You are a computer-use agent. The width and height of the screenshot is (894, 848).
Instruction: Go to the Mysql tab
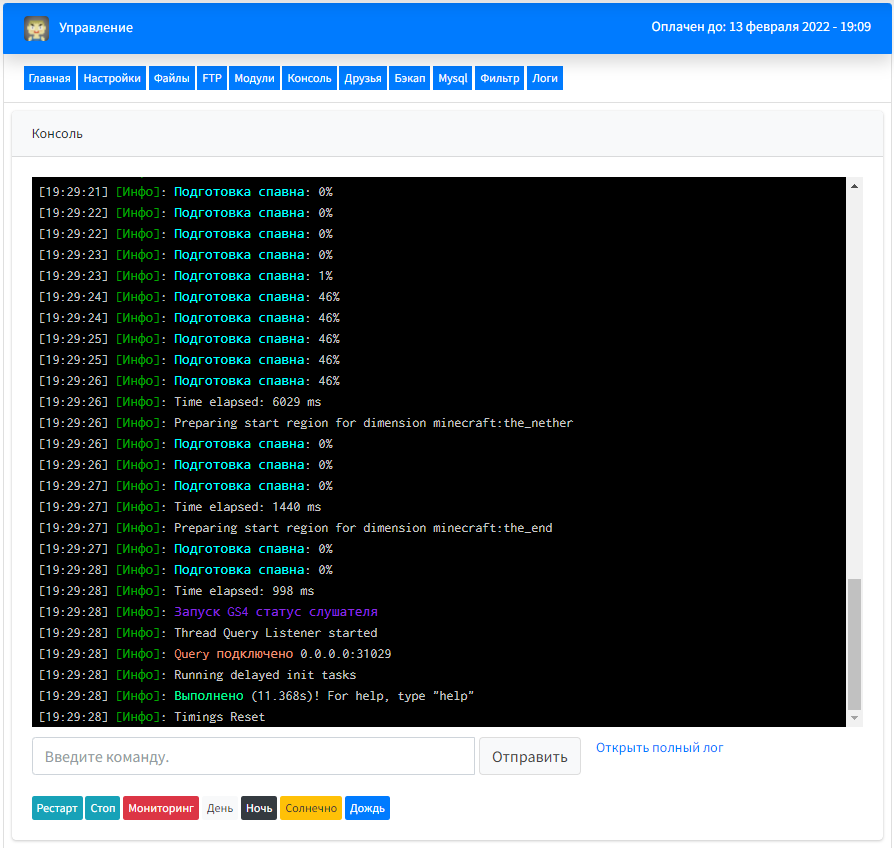[x=453, y=78]
